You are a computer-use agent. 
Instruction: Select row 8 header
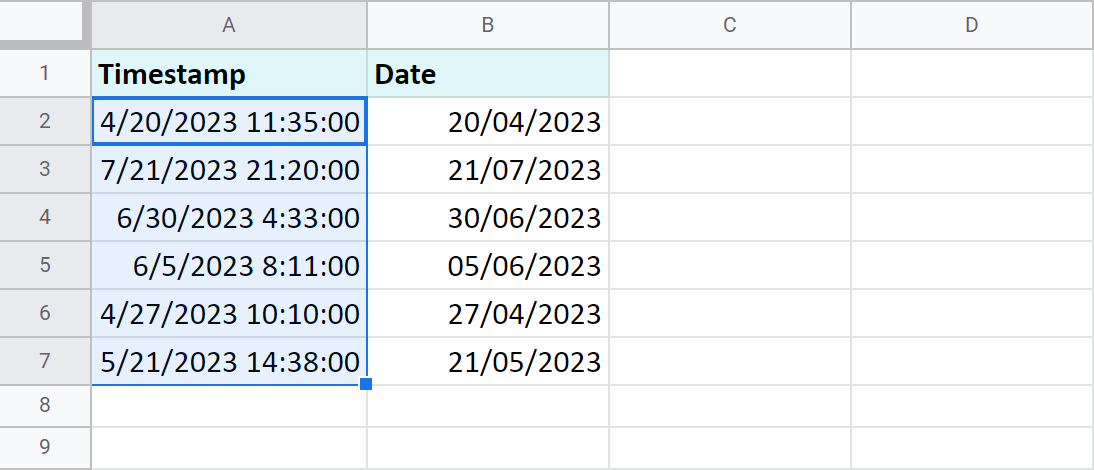pos(44,406)
